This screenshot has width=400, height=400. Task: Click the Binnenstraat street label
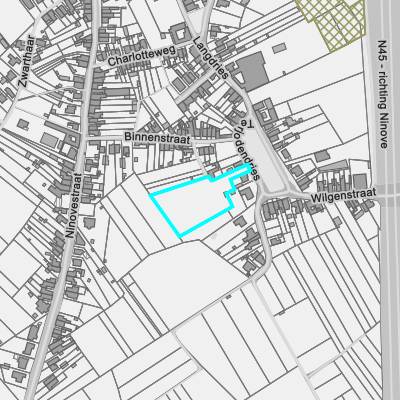(157, 138)
